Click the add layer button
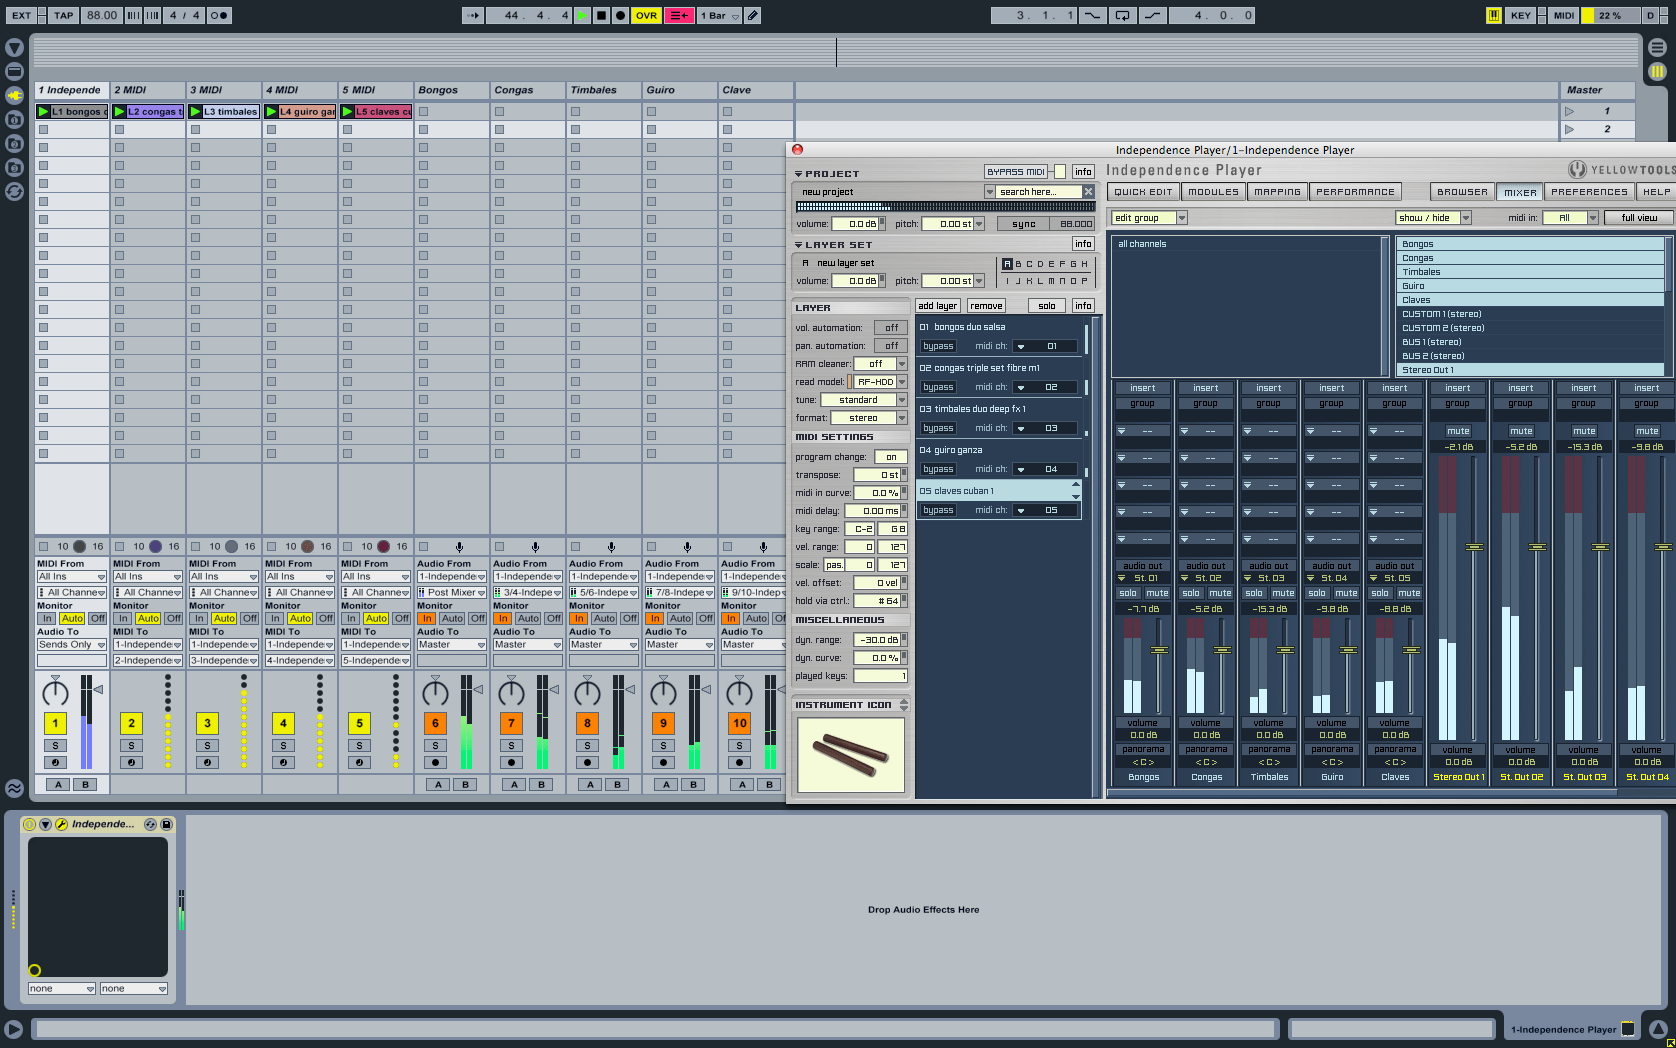 point(937,306)
